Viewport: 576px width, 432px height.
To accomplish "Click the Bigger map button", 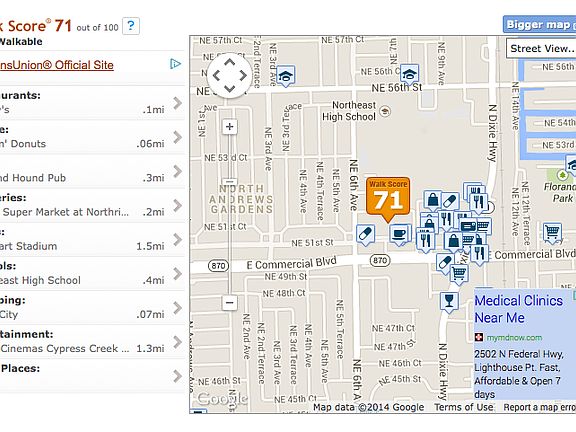I will coord(539,25).
